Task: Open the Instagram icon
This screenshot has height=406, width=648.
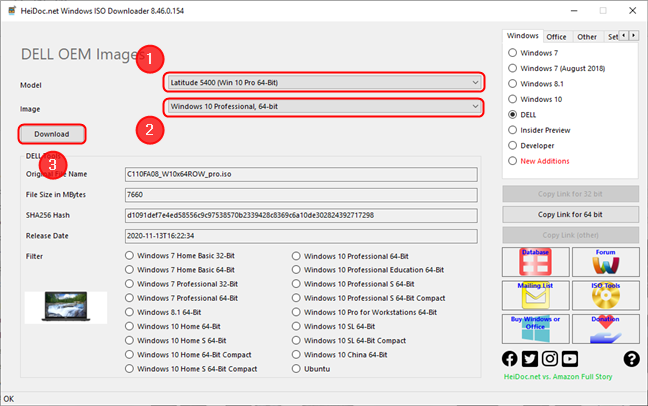Action: 550,359
